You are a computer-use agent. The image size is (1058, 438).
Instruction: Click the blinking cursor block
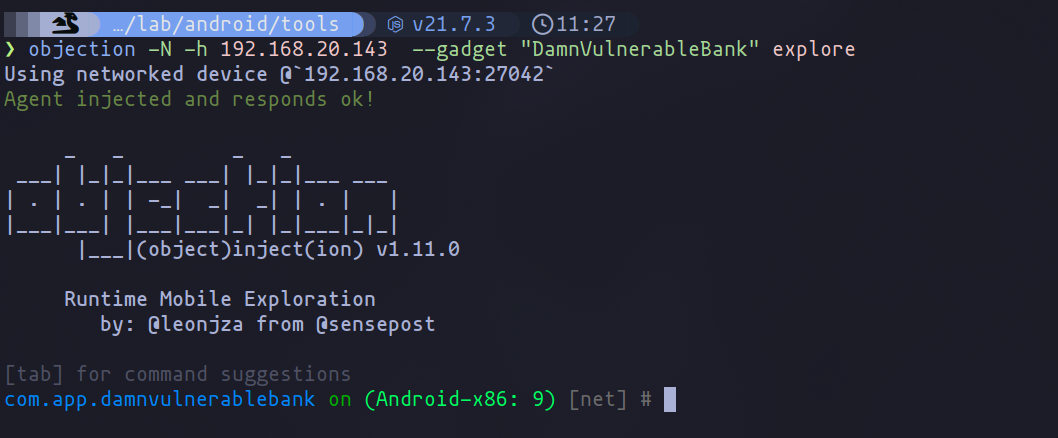pyautogui.click(x=669, y=399)
